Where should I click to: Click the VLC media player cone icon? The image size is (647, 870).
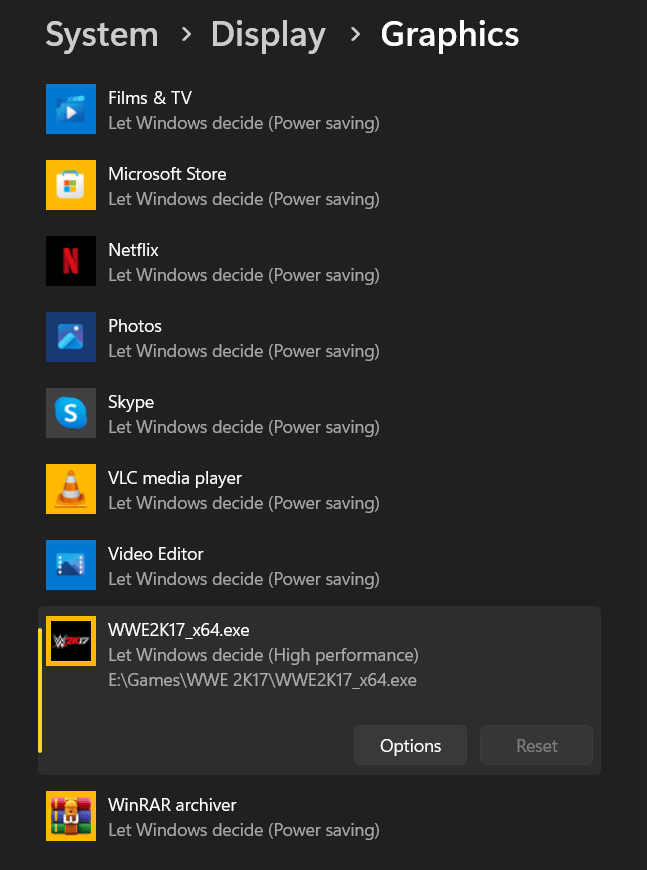coord(71,489)
